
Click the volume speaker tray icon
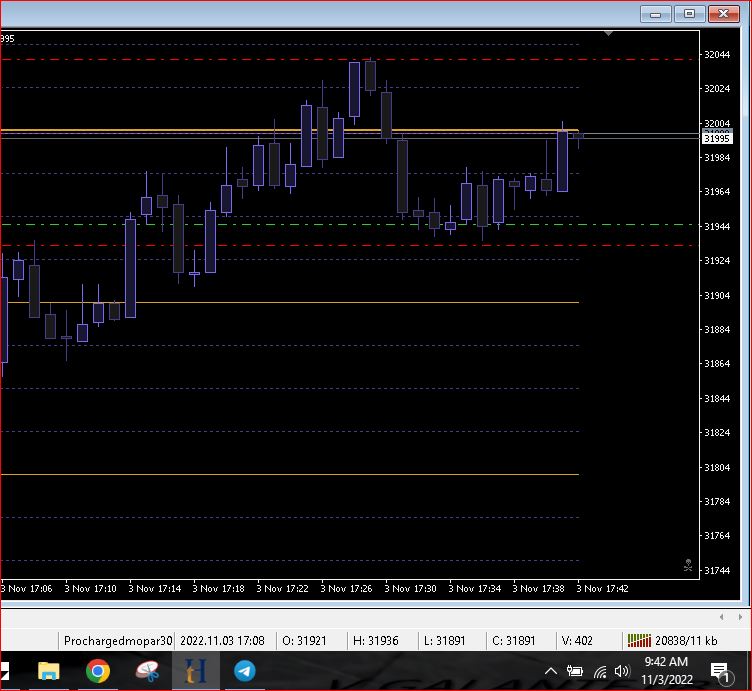622,671
